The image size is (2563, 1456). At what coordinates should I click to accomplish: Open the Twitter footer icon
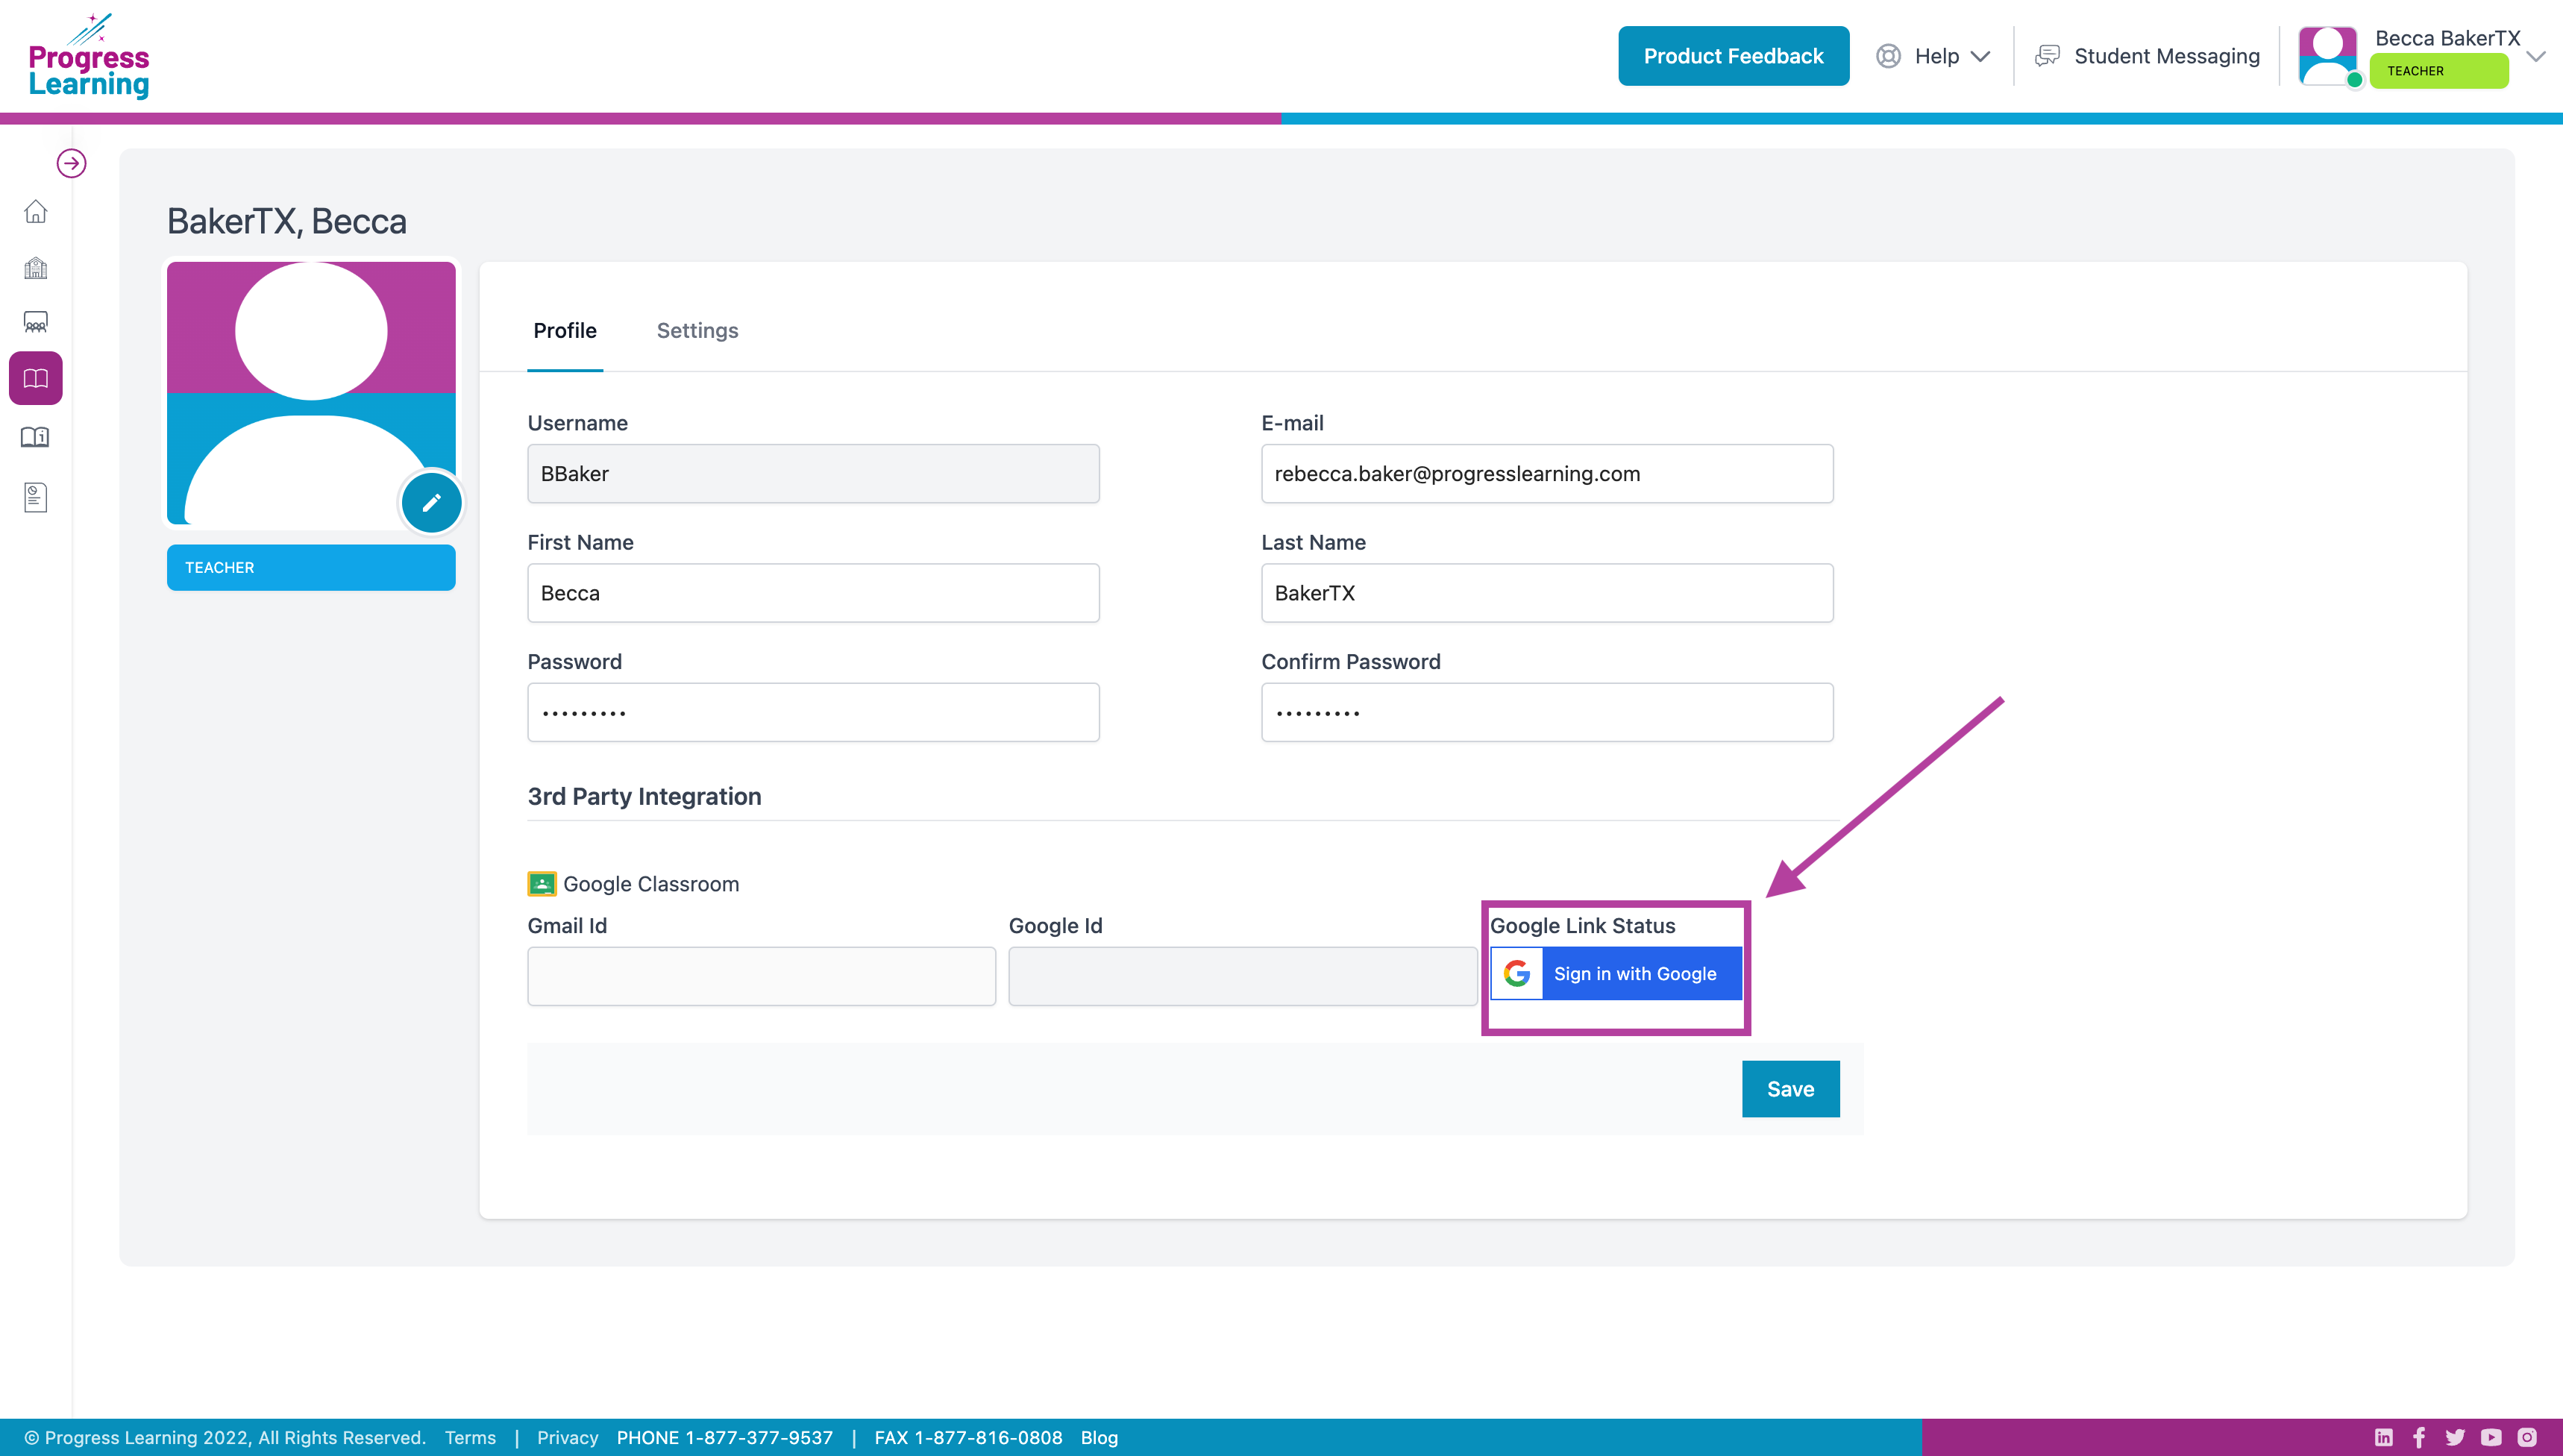tap(2455, 1437)
